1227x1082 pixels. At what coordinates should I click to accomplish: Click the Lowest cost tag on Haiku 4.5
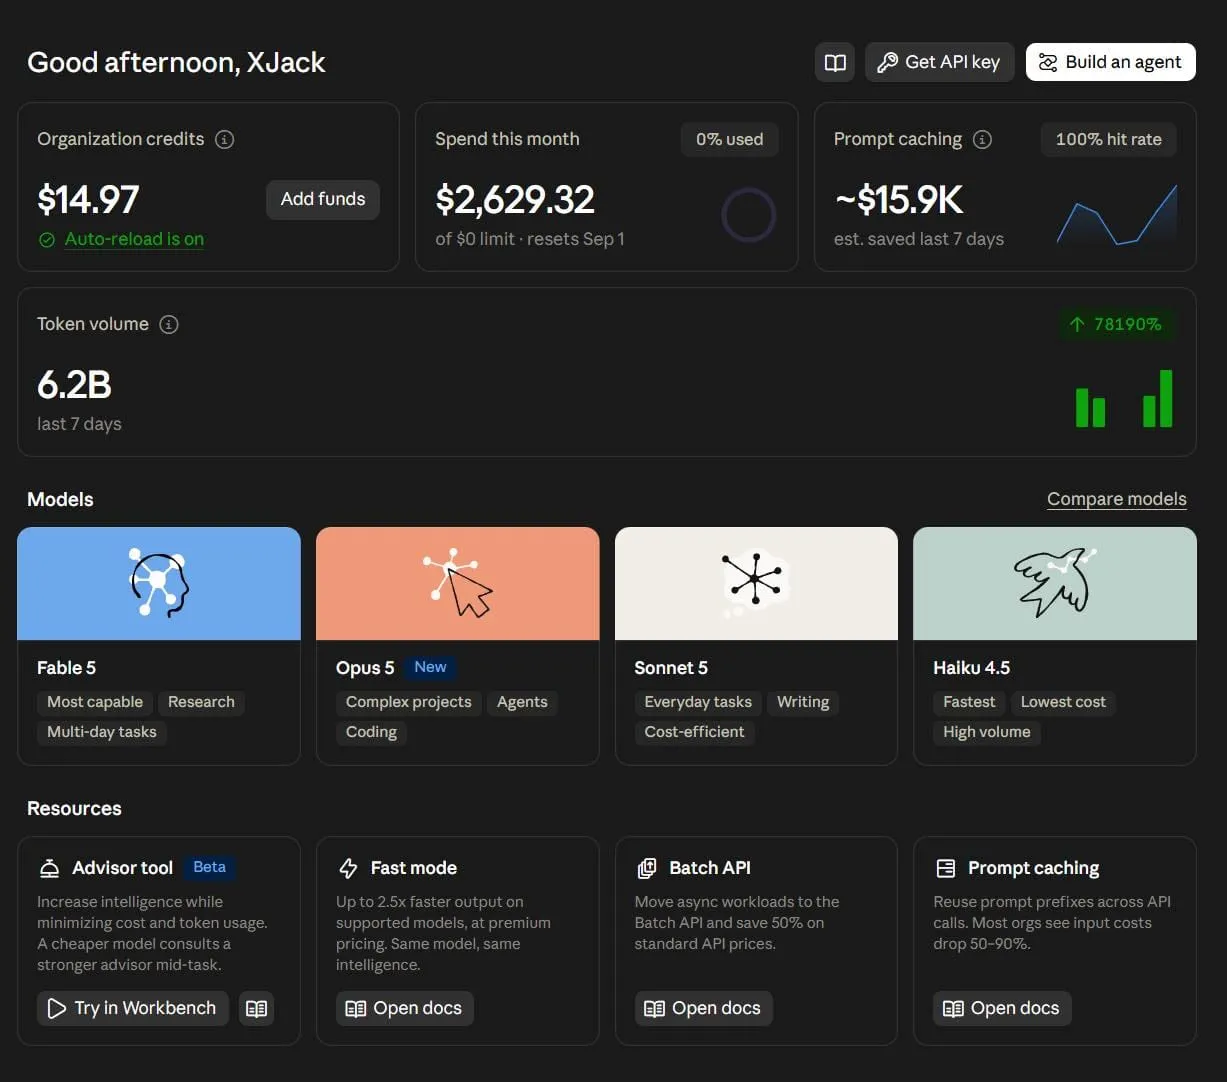tap(1063, 702)
